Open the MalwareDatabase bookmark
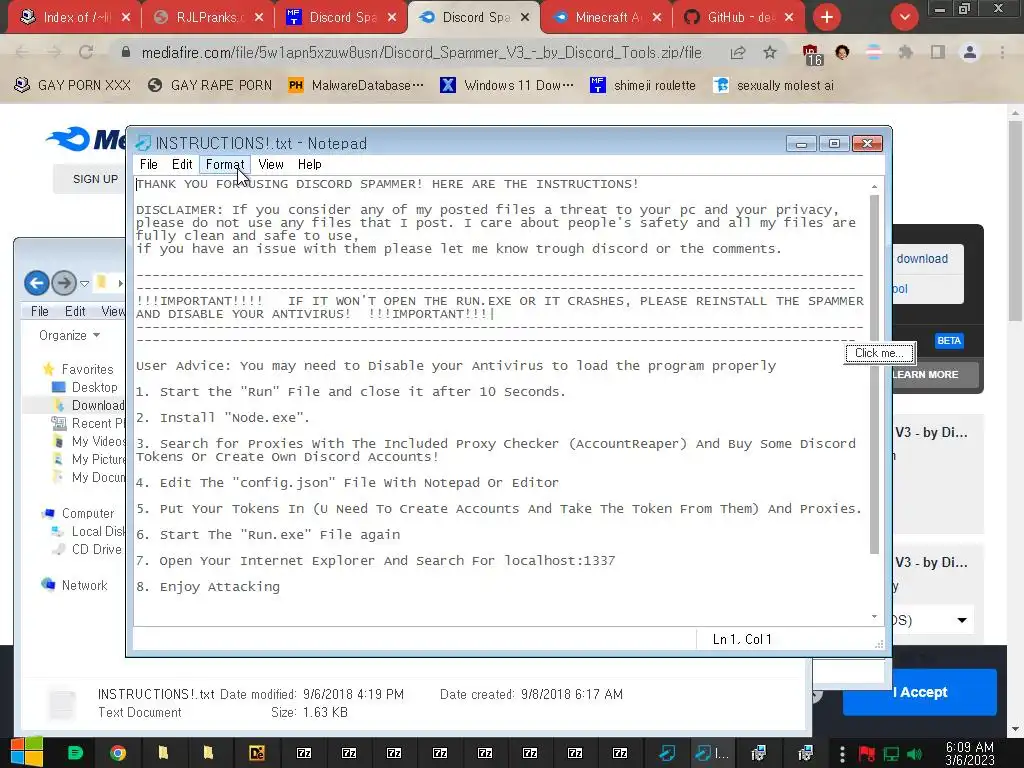 355,85
